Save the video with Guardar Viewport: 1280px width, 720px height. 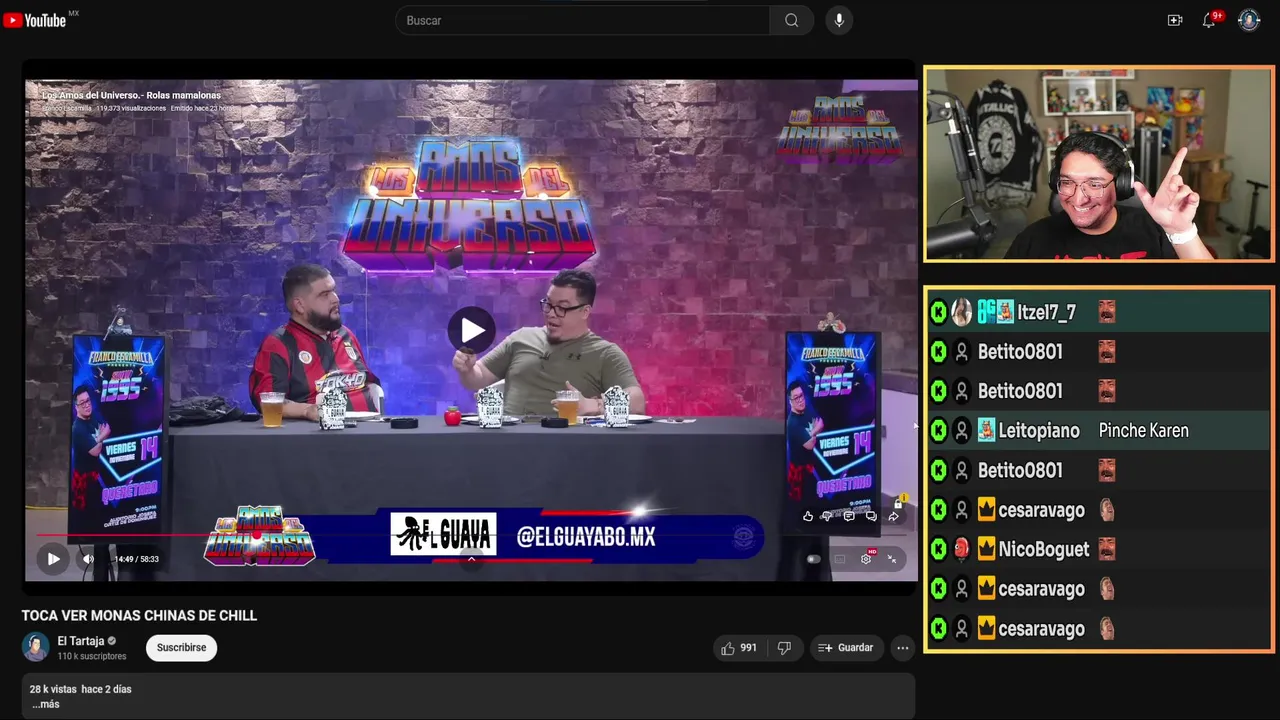pyautogui.click(x=846, y=648)
